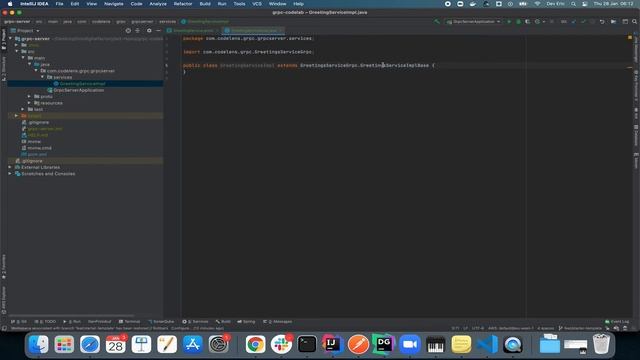This screenshot has height=360, width=640.
Task: Open the VCS menu
Action: [257, 4]
